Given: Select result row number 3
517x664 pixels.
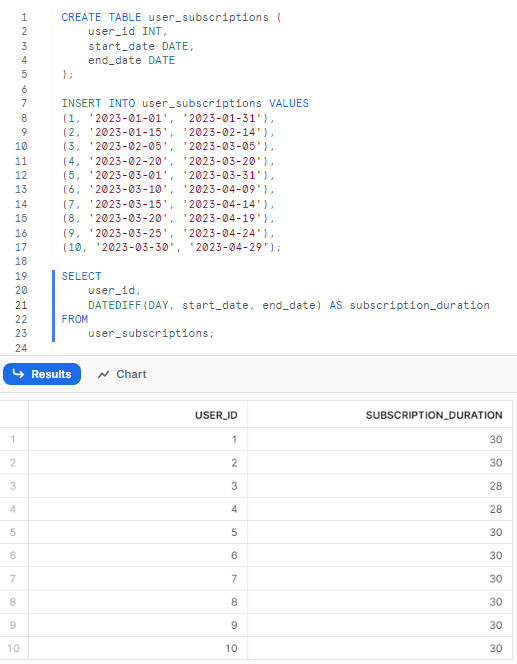Looking at the screenshot, I should [x=13, y=486].
